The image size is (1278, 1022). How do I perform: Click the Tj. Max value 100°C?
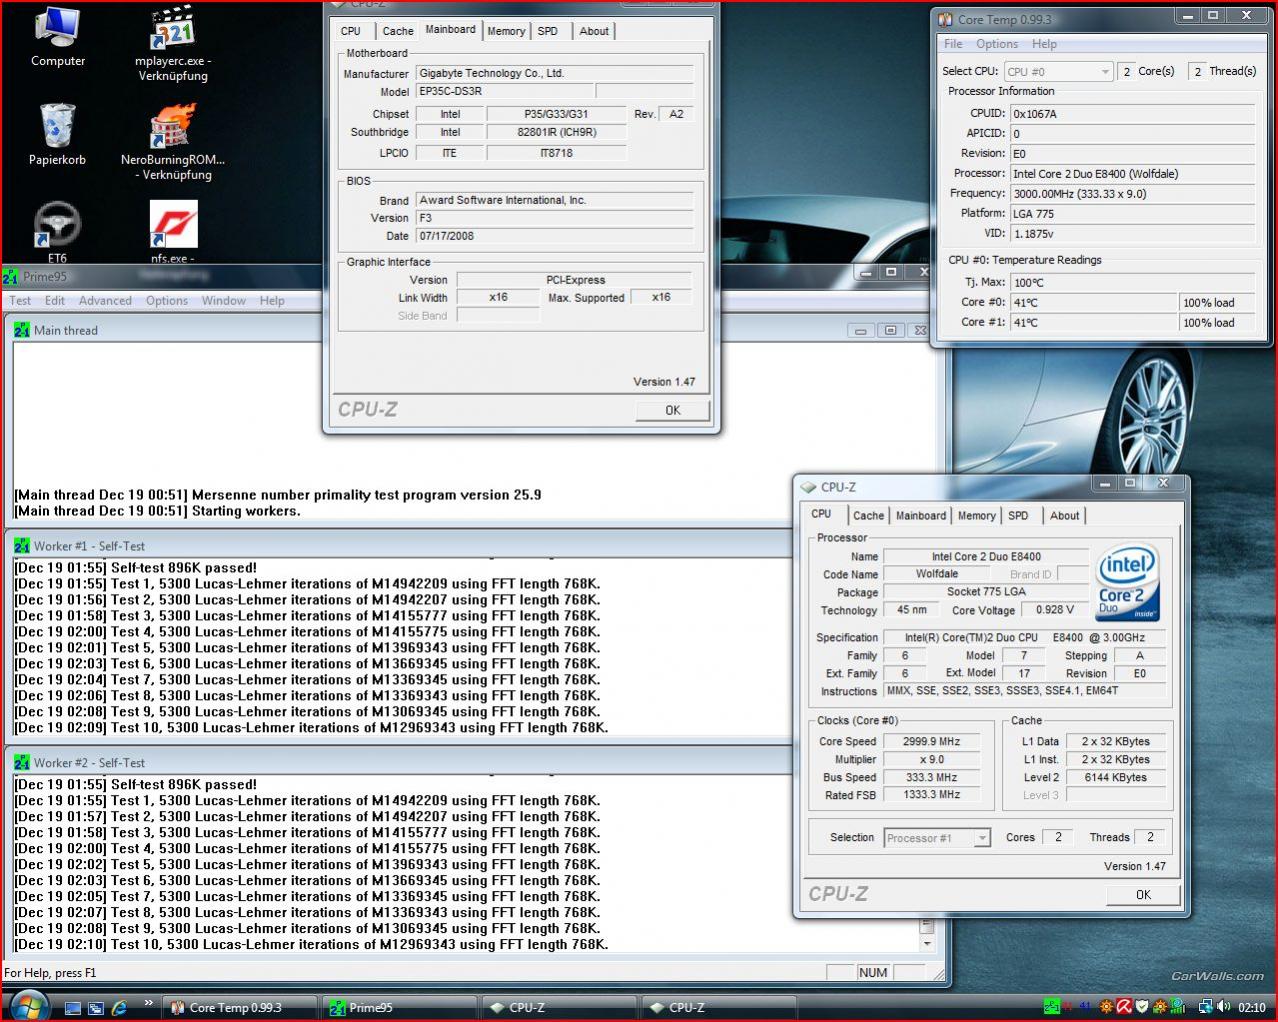pos(1131,283)
